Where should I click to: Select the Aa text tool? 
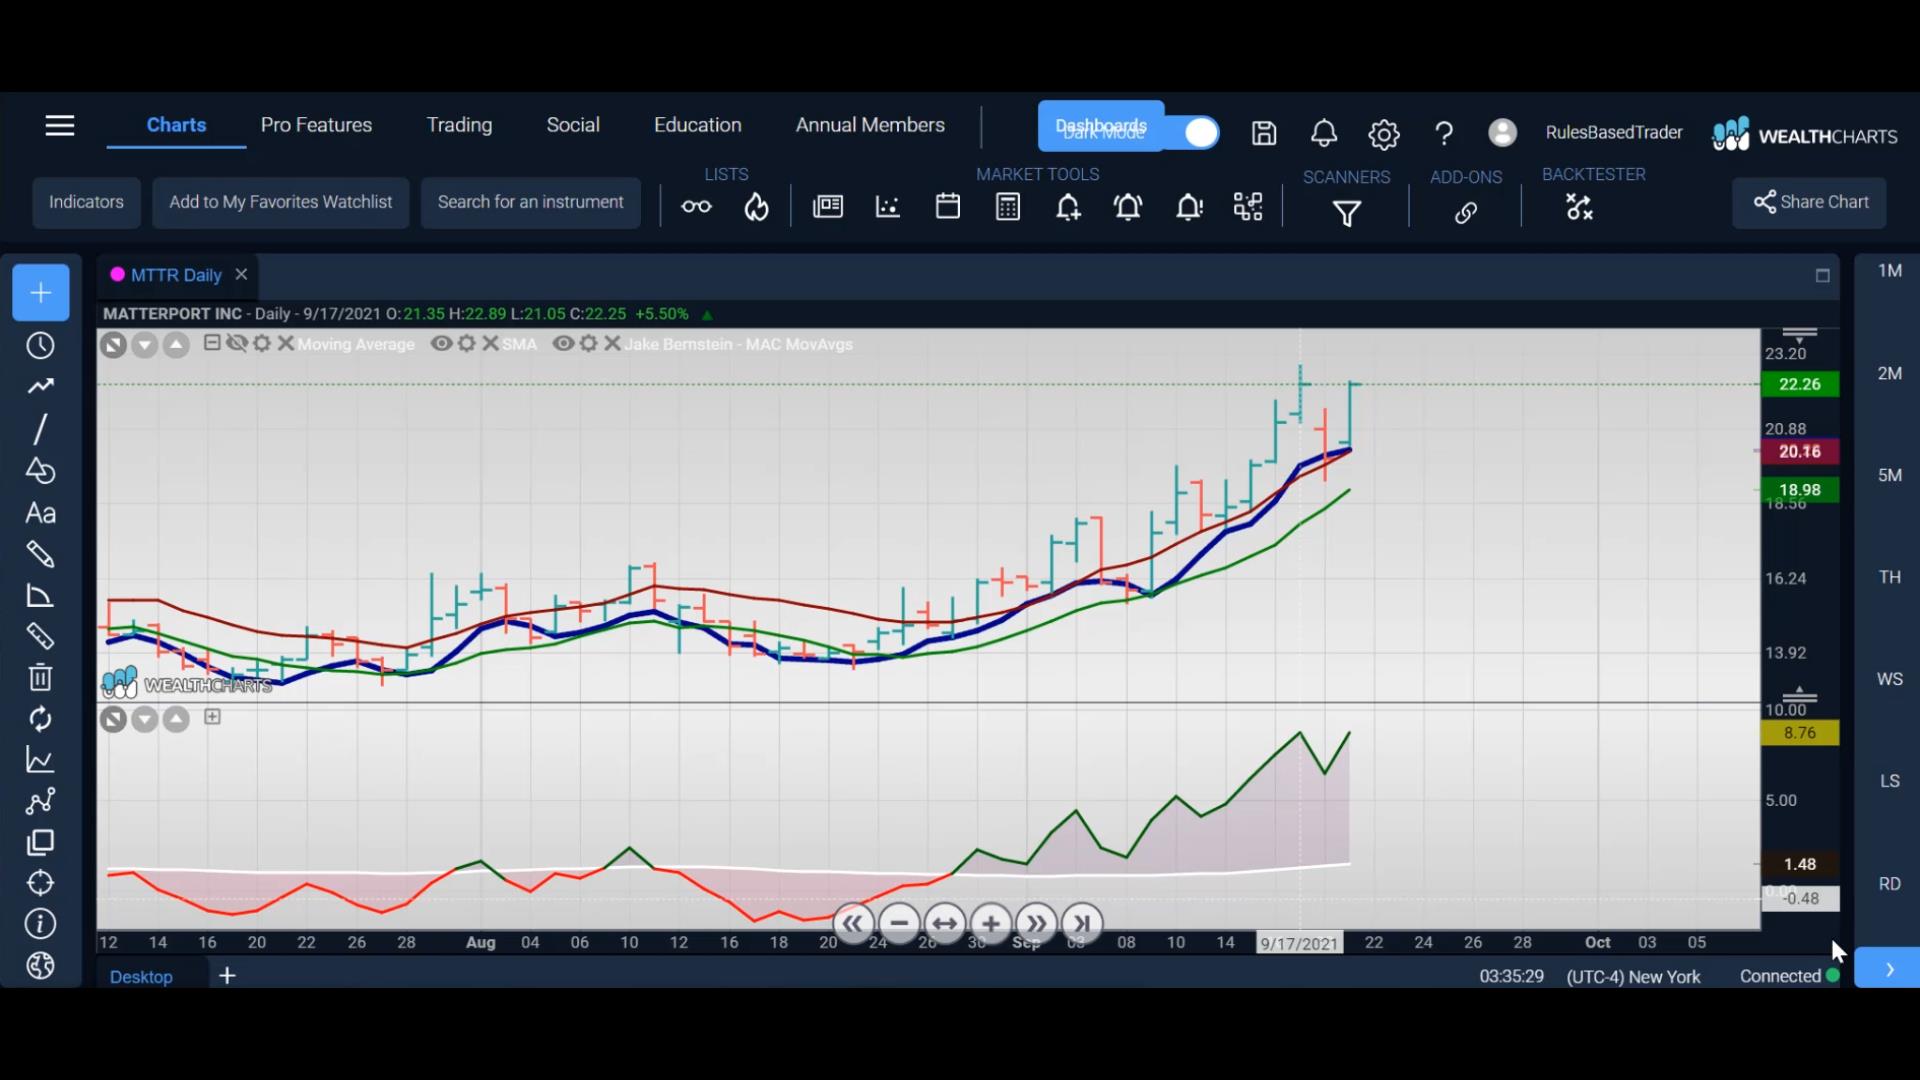(x=40, y=513)
